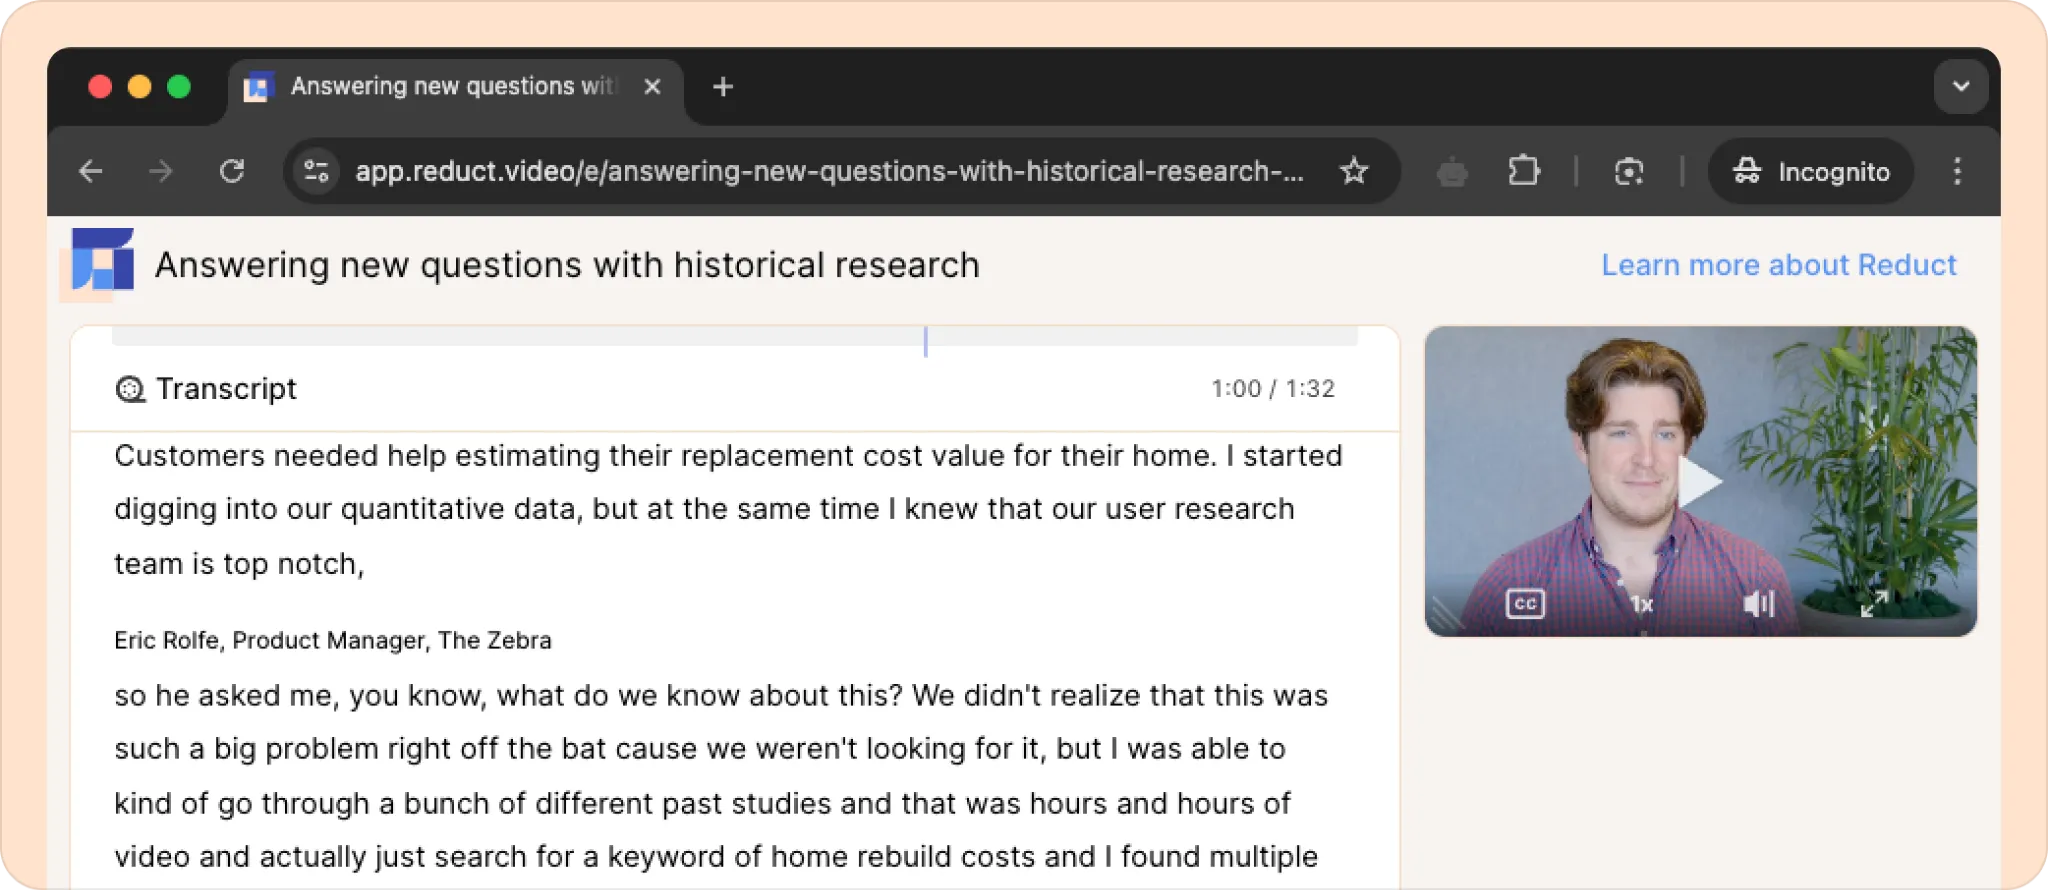
Task: Open 'Learn more about Reduct' link
Action: [x=1778, y=265]
